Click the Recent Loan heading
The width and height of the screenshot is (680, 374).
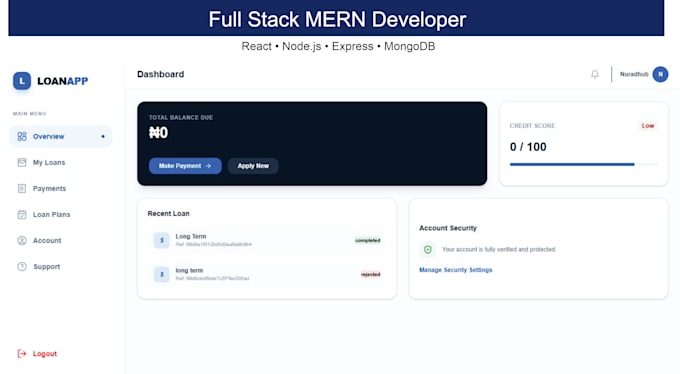pyautogui.click(x=168, y=213)
